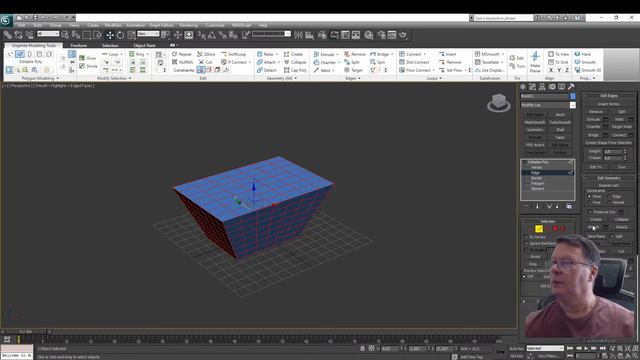The image size is (640, 360).
Task: Expand the Geometry (All) panel footer
Action: click(282, 78)
